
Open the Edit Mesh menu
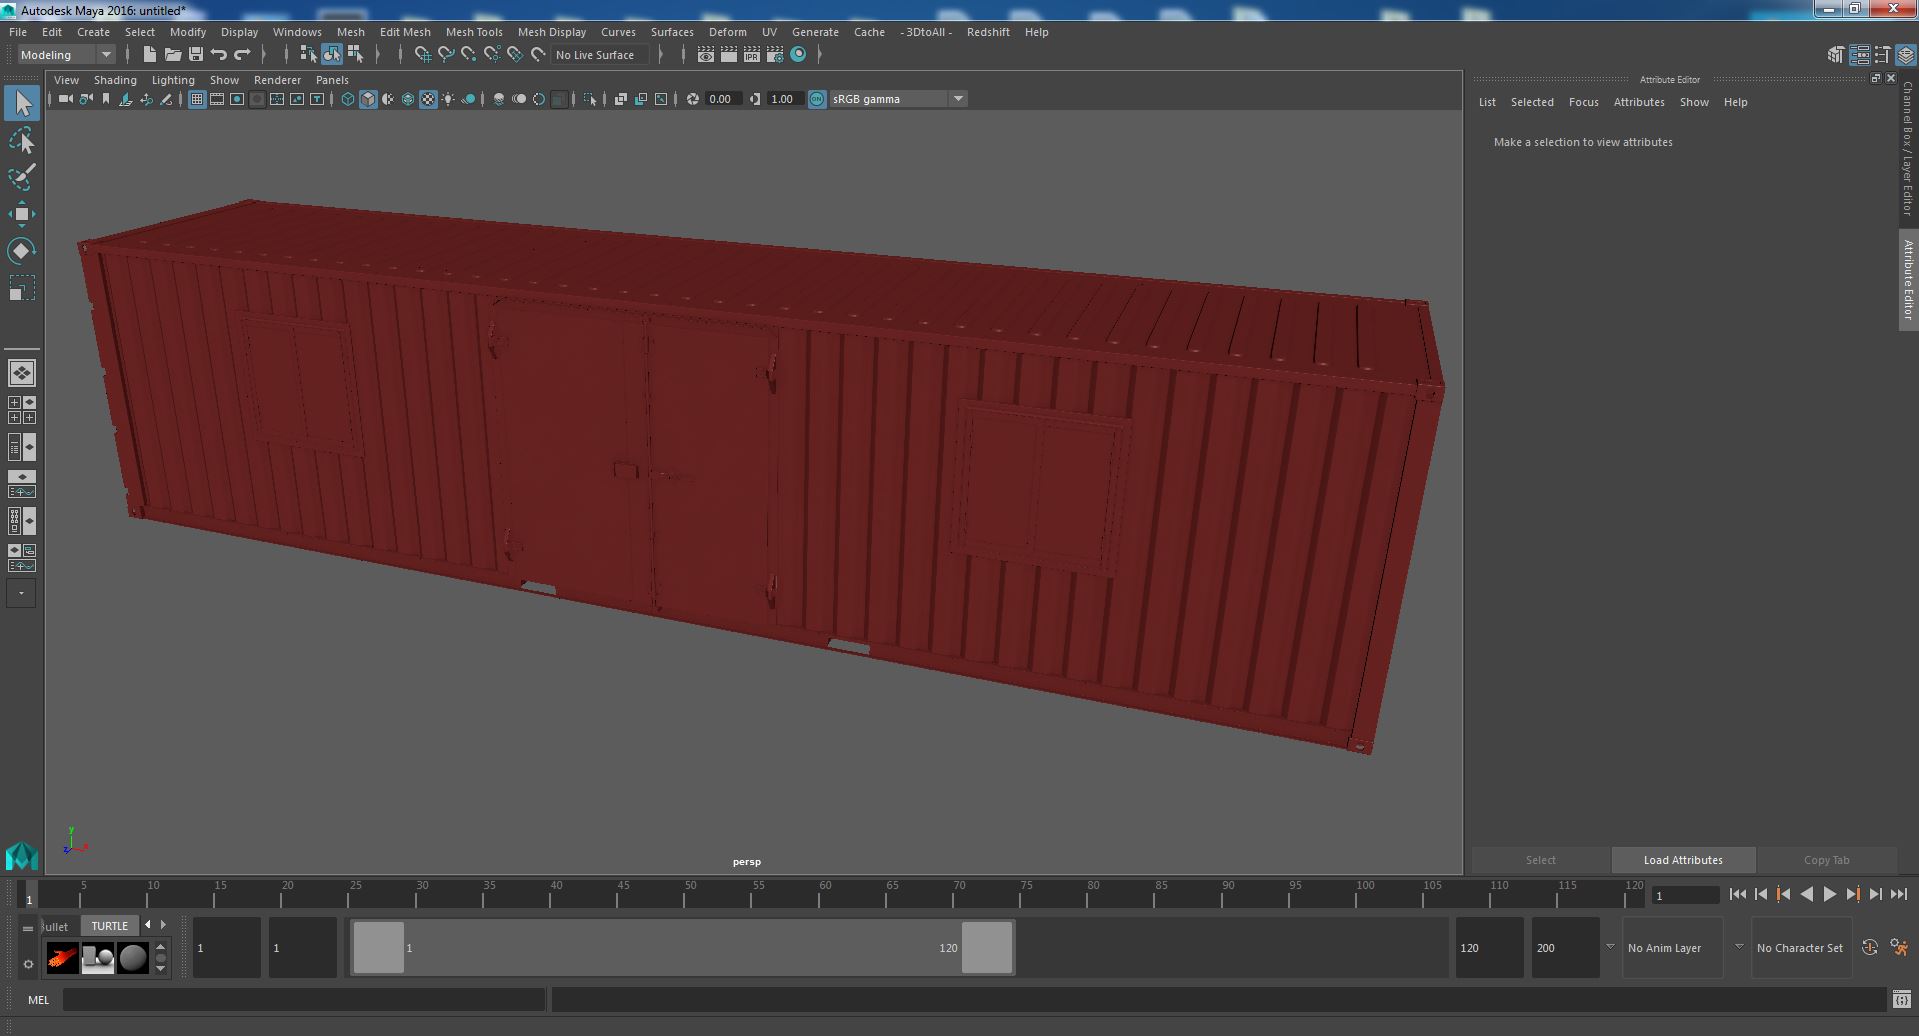point(405,32)
